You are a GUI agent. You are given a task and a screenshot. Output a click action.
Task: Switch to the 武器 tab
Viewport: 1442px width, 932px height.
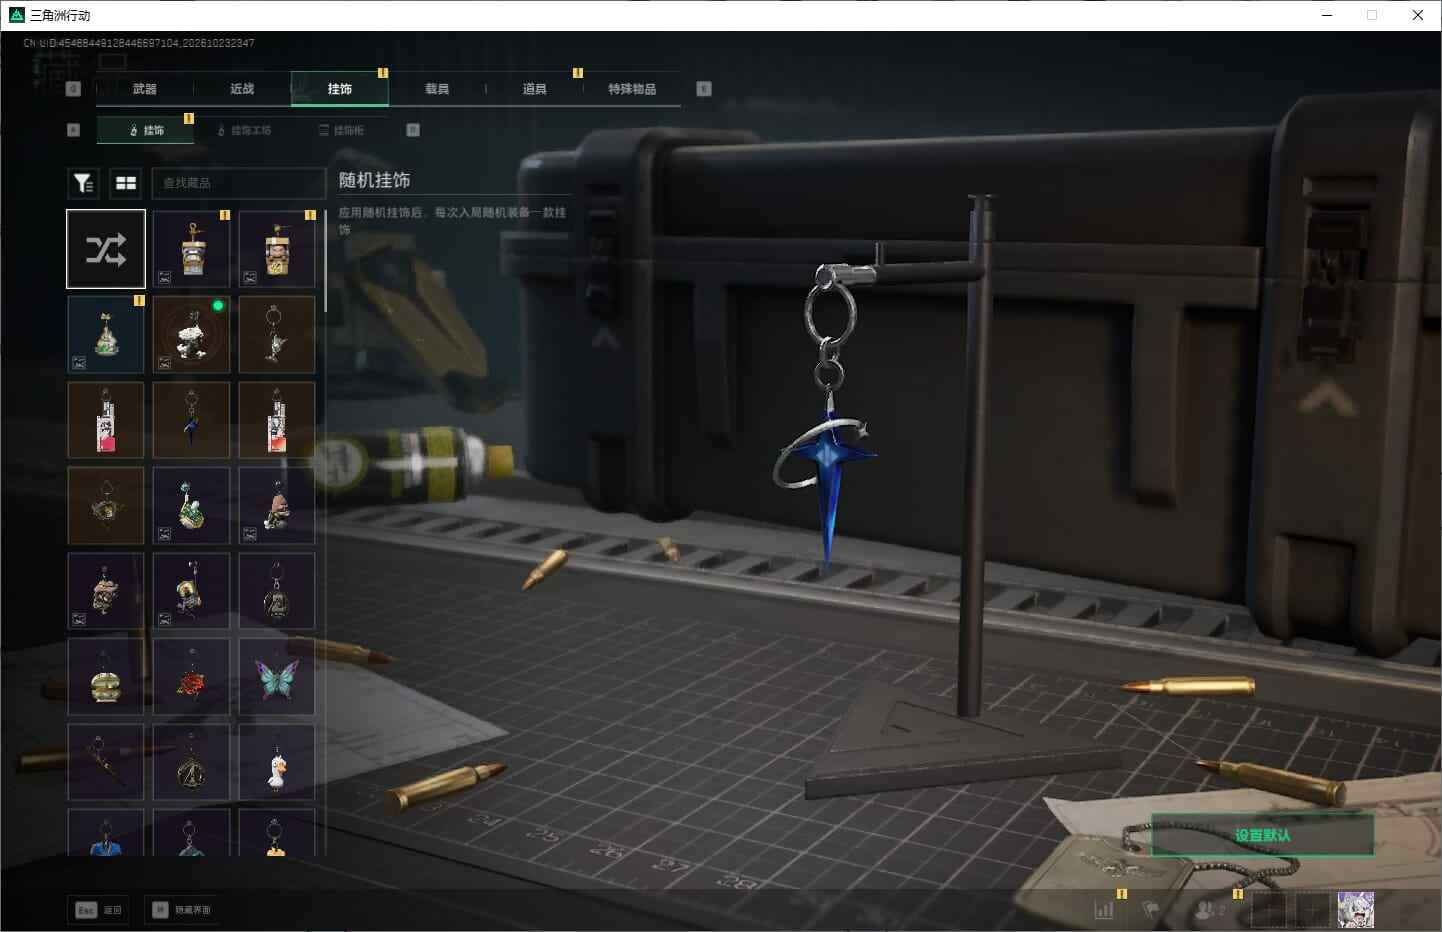tap(145, 89)
